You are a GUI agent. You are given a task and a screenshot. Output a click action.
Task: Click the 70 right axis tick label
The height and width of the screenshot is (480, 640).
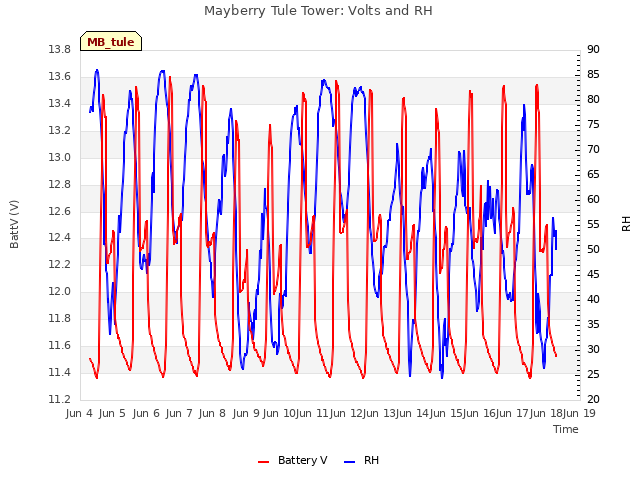pos(593,149)
